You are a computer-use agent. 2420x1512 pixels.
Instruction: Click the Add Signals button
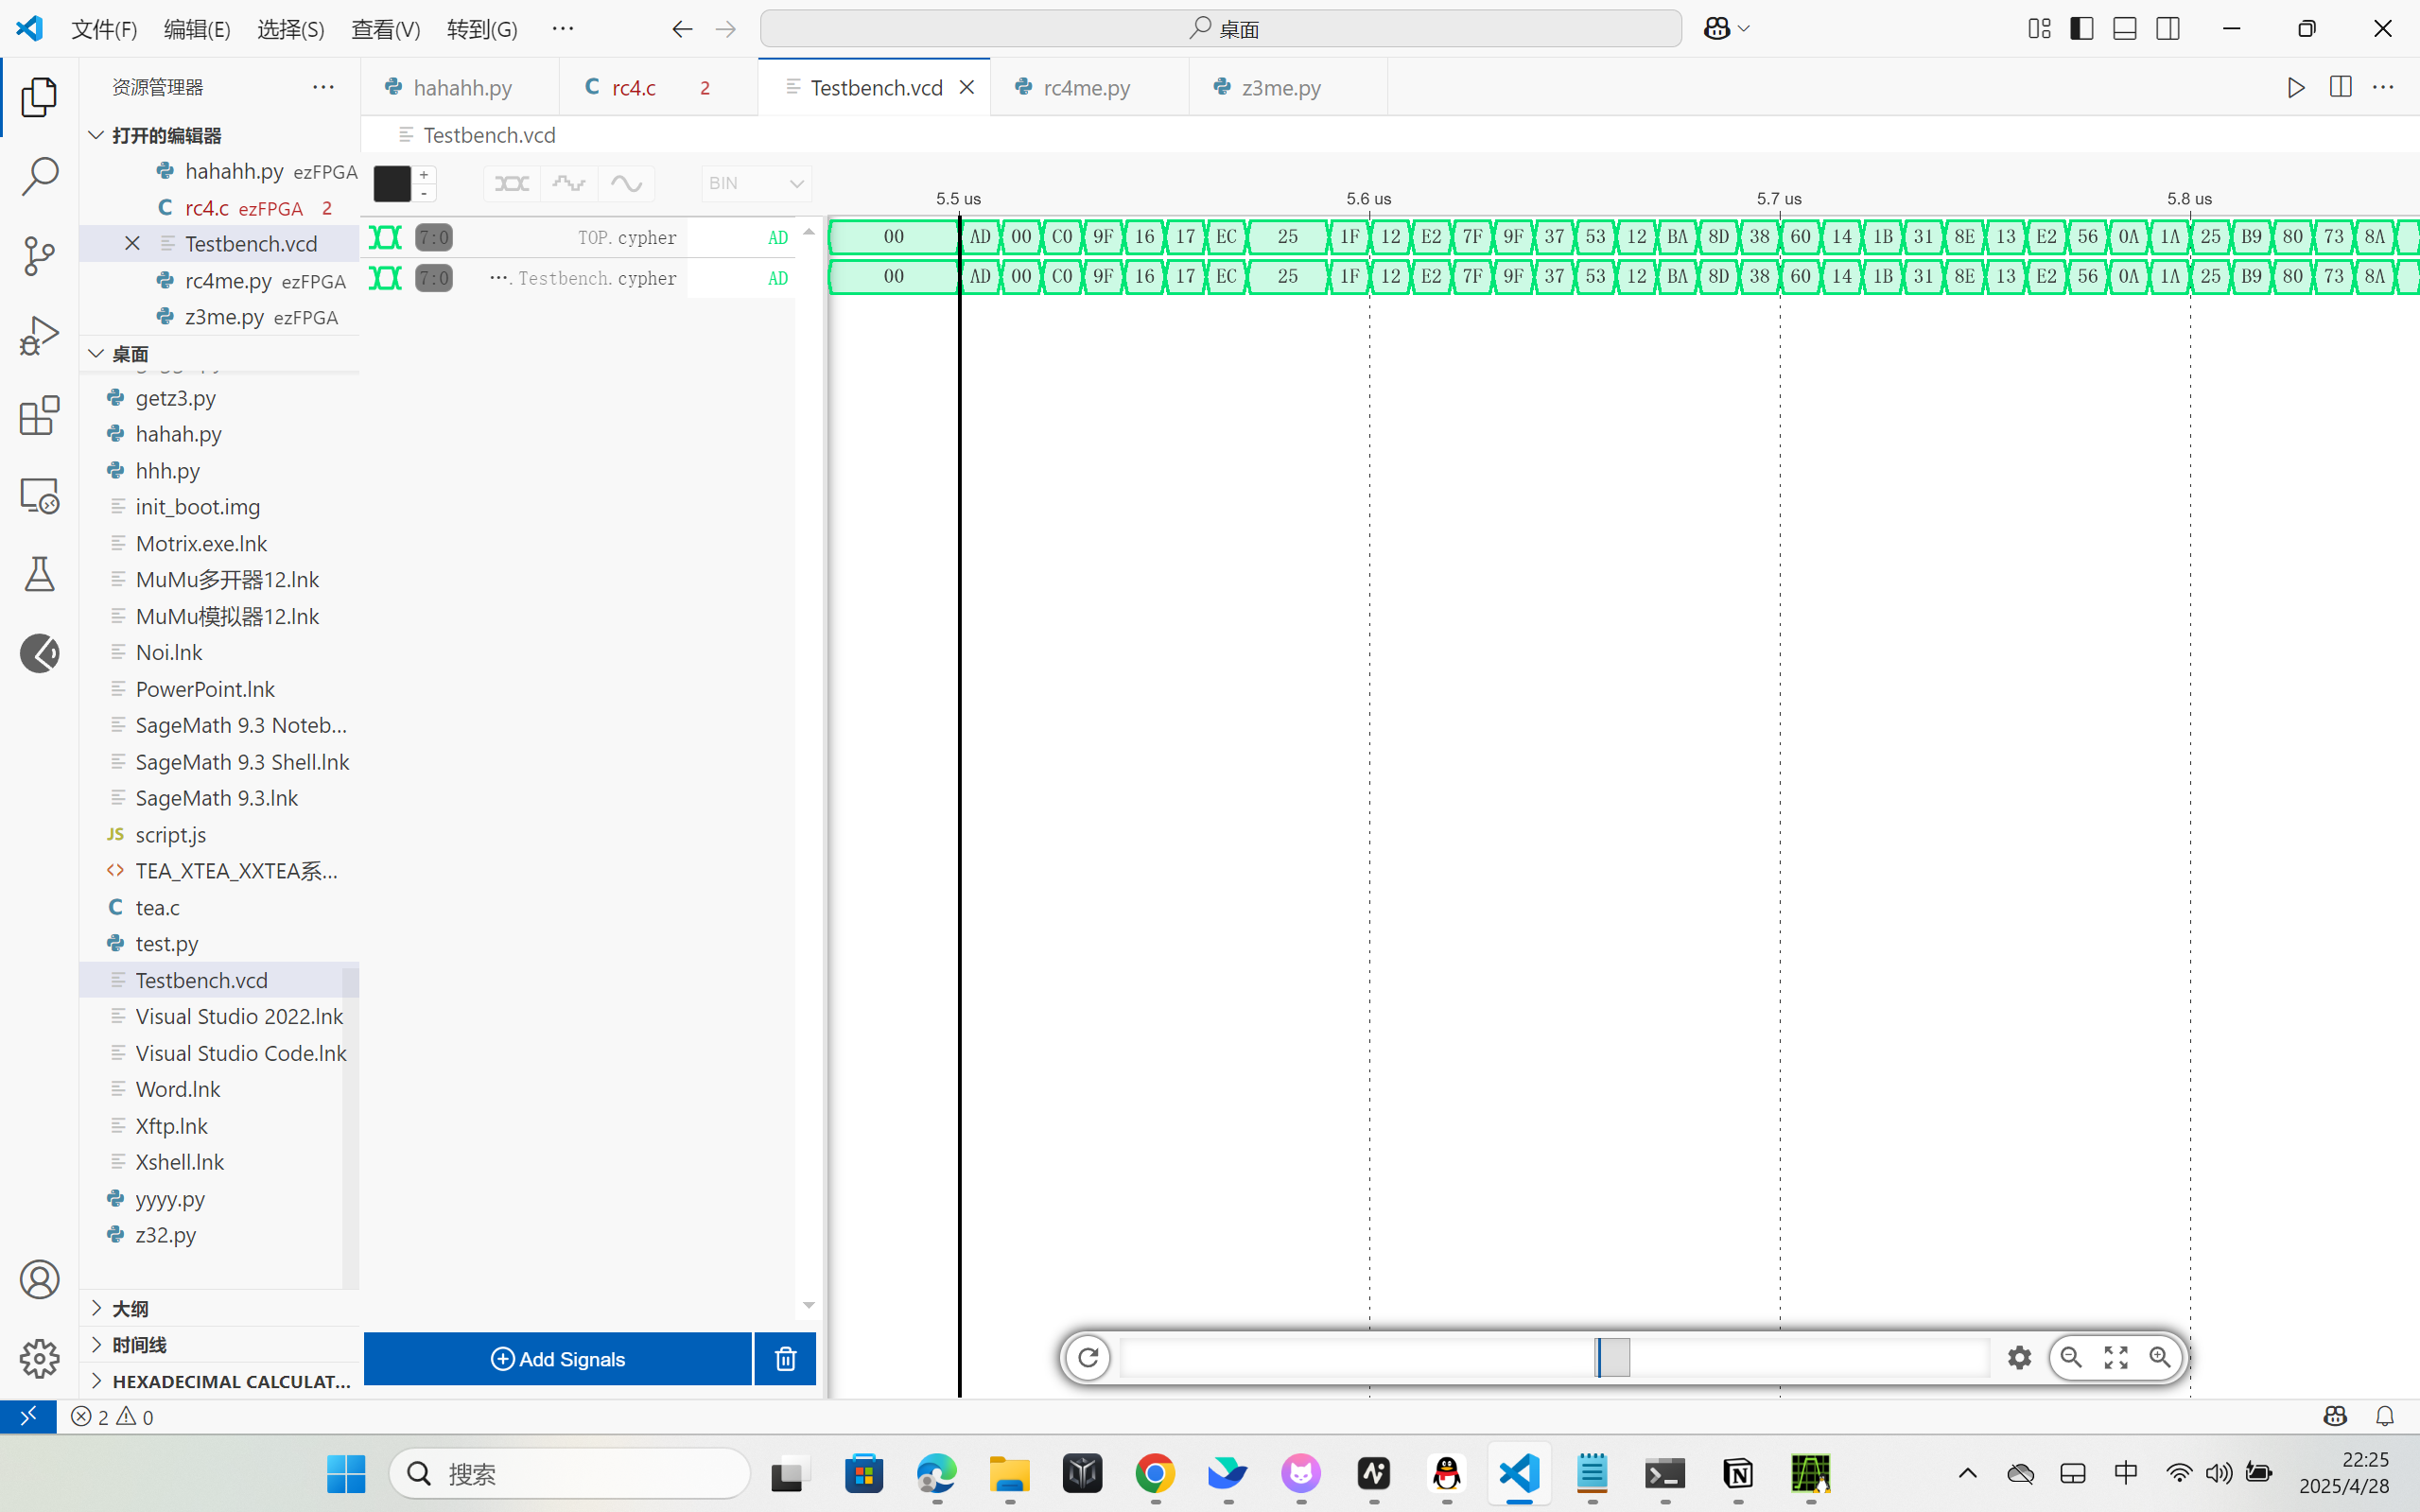click(x=557, y=1358)
